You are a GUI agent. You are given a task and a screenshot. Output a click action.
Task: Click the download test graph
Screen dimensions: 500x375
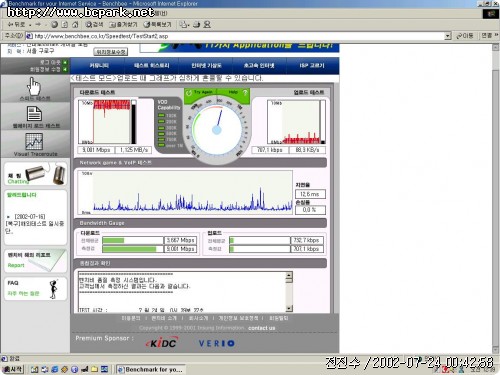click(107, 122)
